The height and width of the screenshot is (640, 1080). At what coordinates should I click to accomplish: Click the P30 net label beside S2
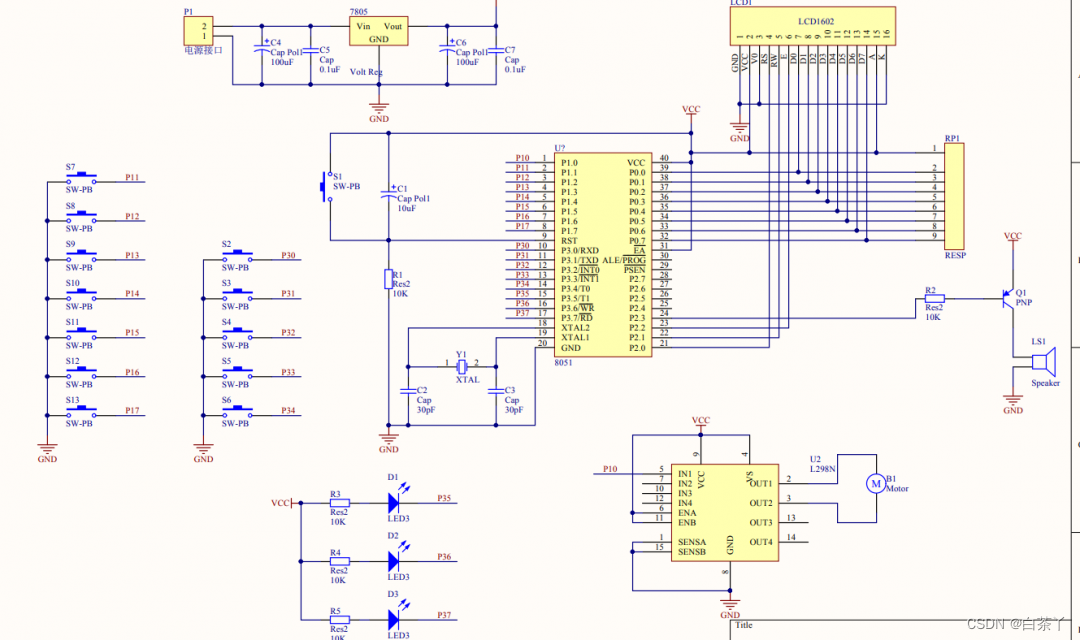(288, 256)
